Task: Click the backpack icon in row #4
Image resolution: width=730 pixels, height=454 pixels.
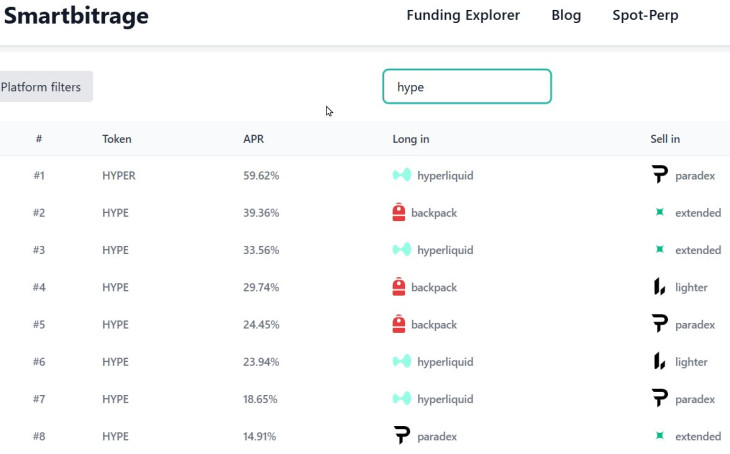Action: point(399,287)
